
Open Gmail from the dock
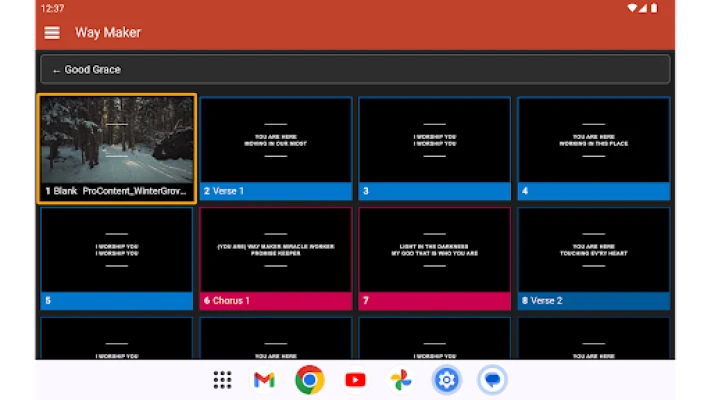coord(264,380)
